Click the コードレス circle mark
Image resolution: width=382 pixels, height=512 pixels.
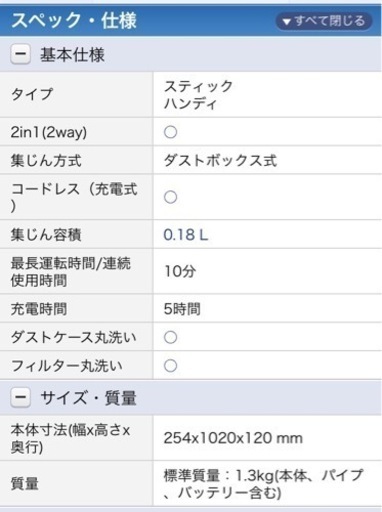pyautogui.click(x=170, y=197)
